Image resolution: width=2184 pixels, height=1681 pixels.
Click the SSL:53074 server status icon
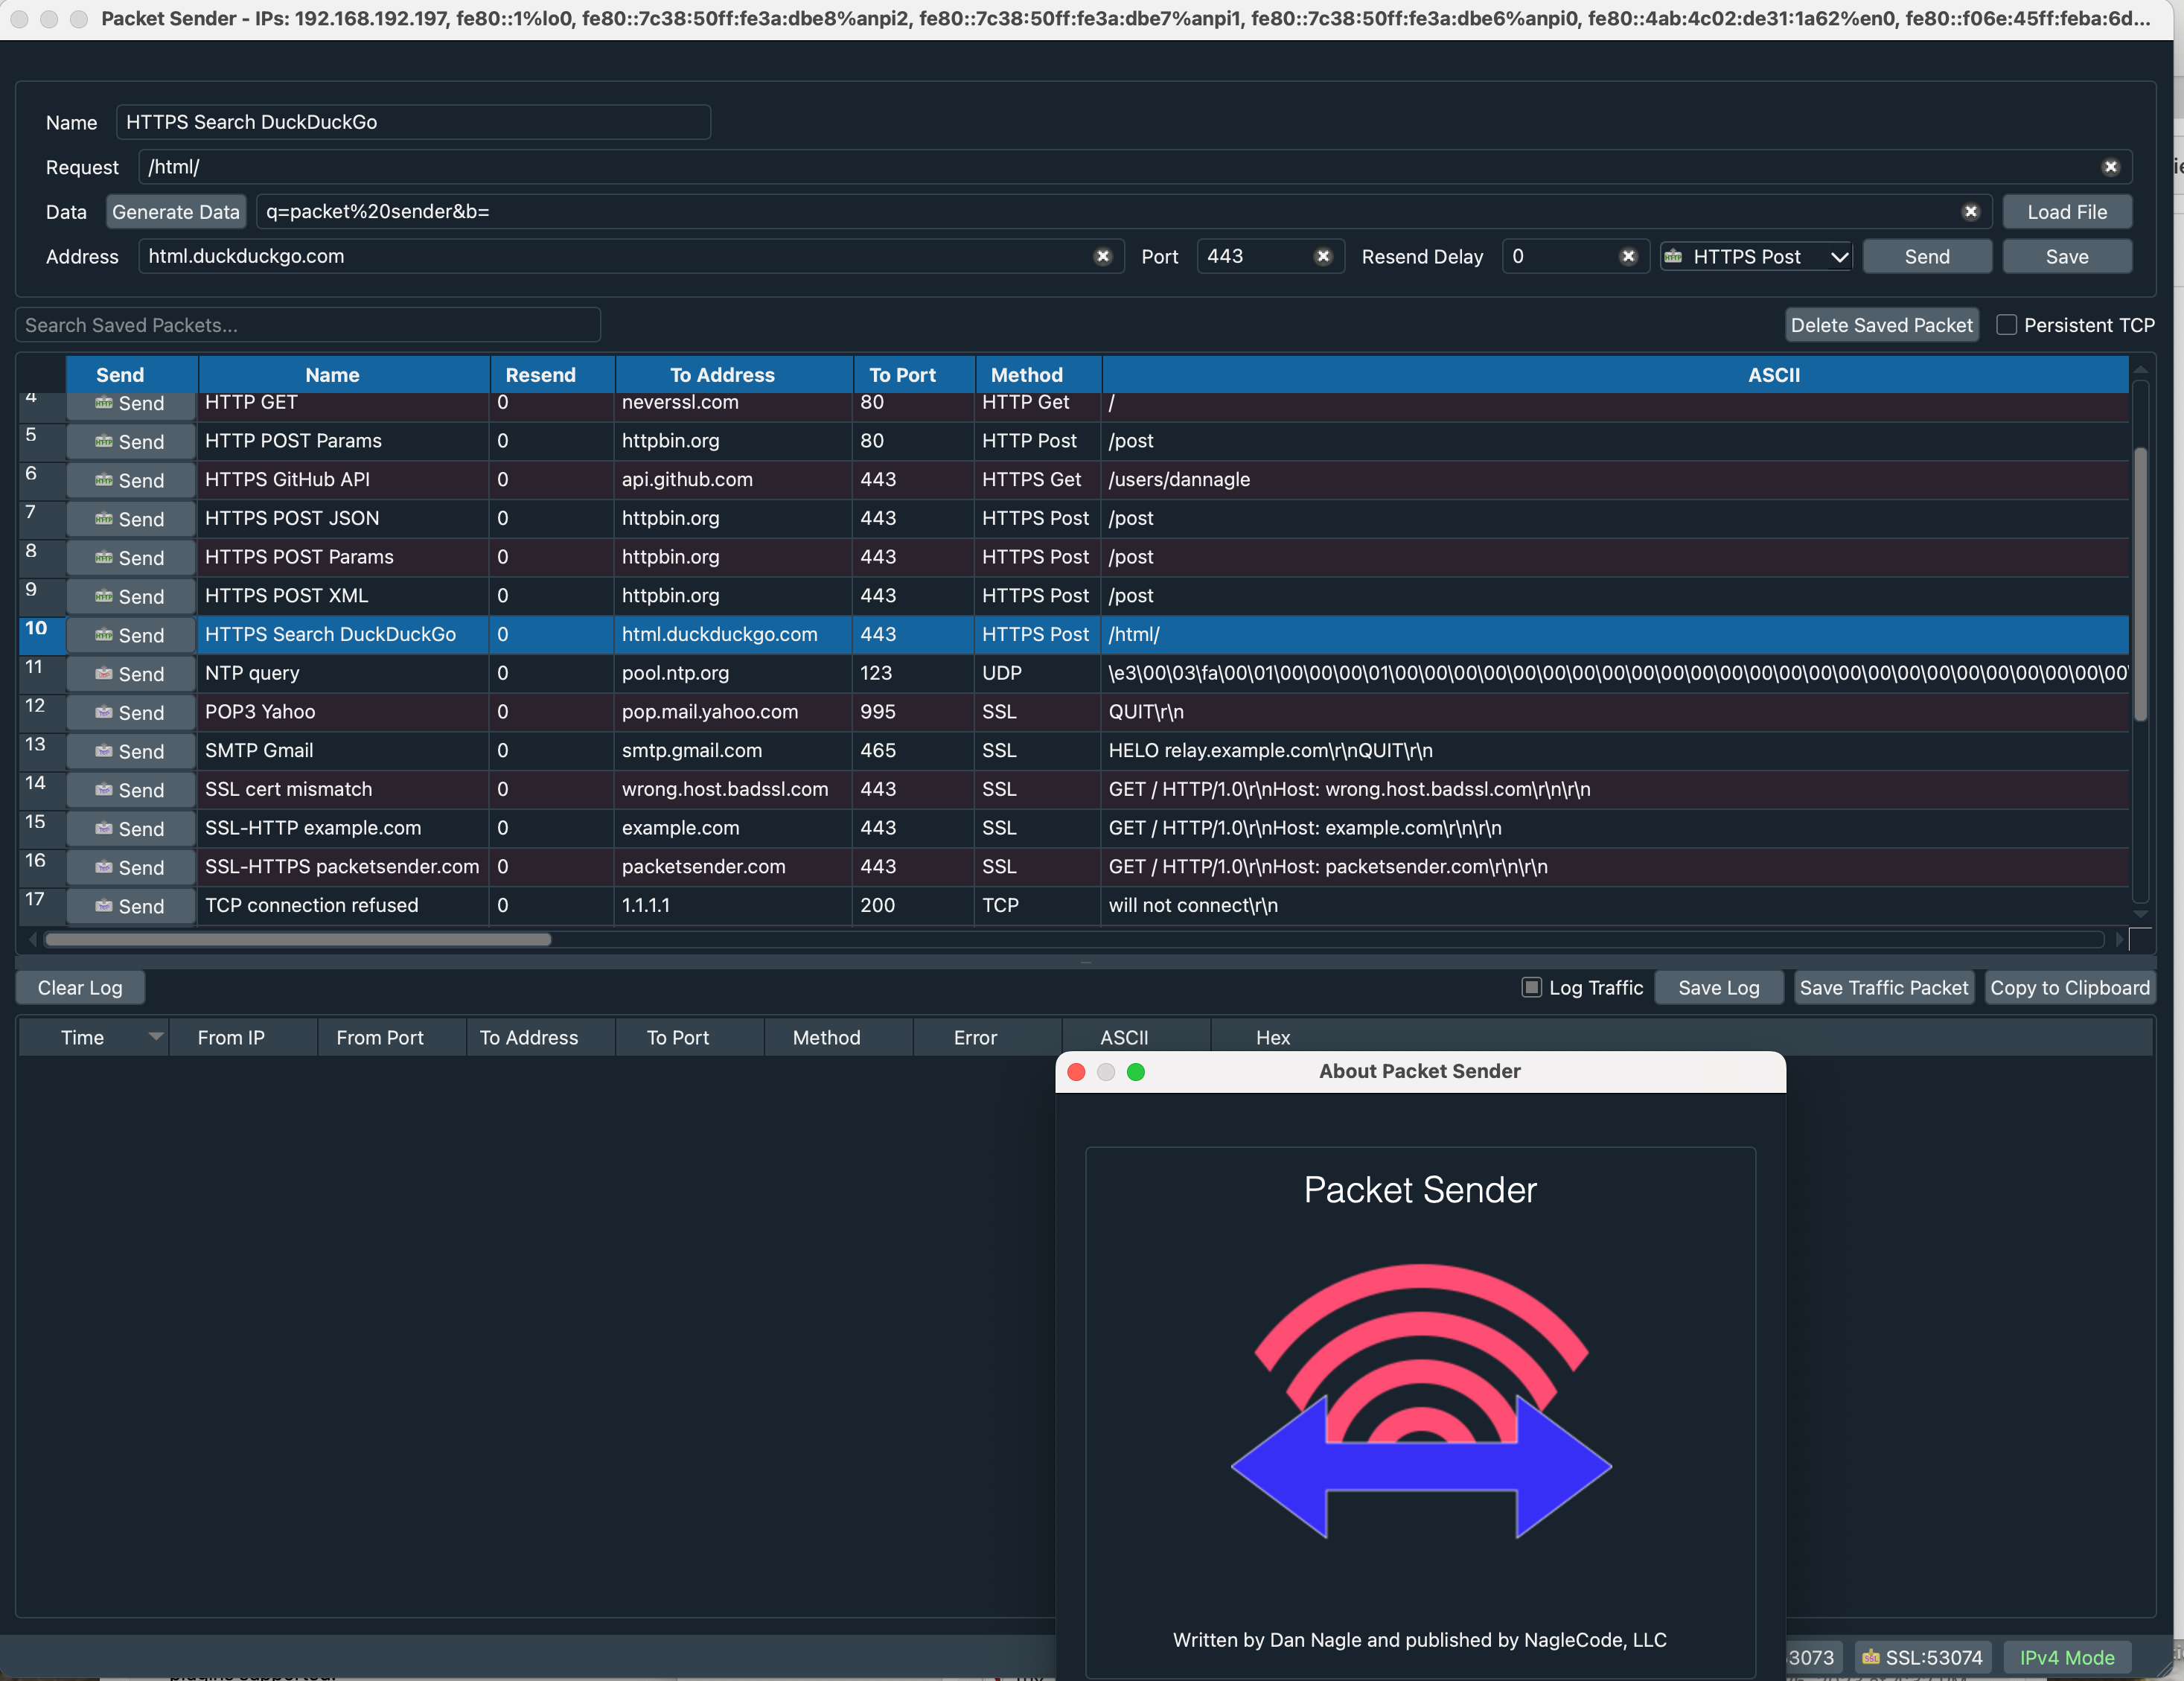tap(1870, 1657)
